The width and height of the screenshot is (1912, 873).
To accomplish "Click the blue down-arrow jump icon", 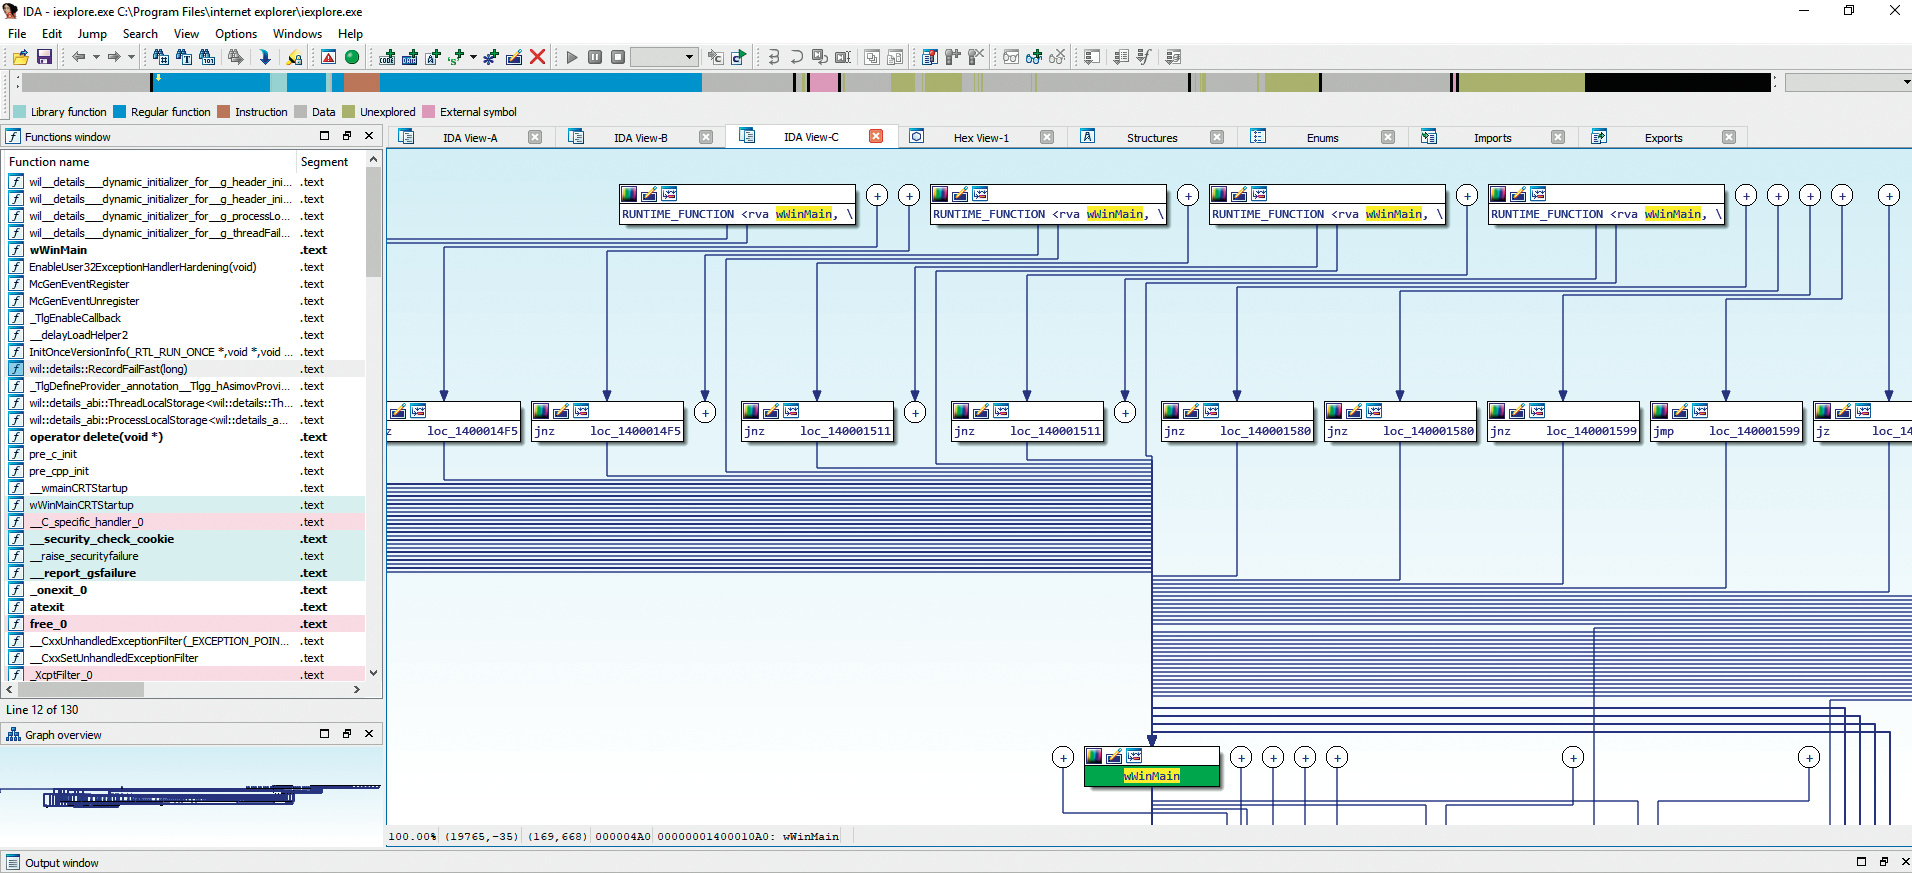I will (x=265, y=57).
